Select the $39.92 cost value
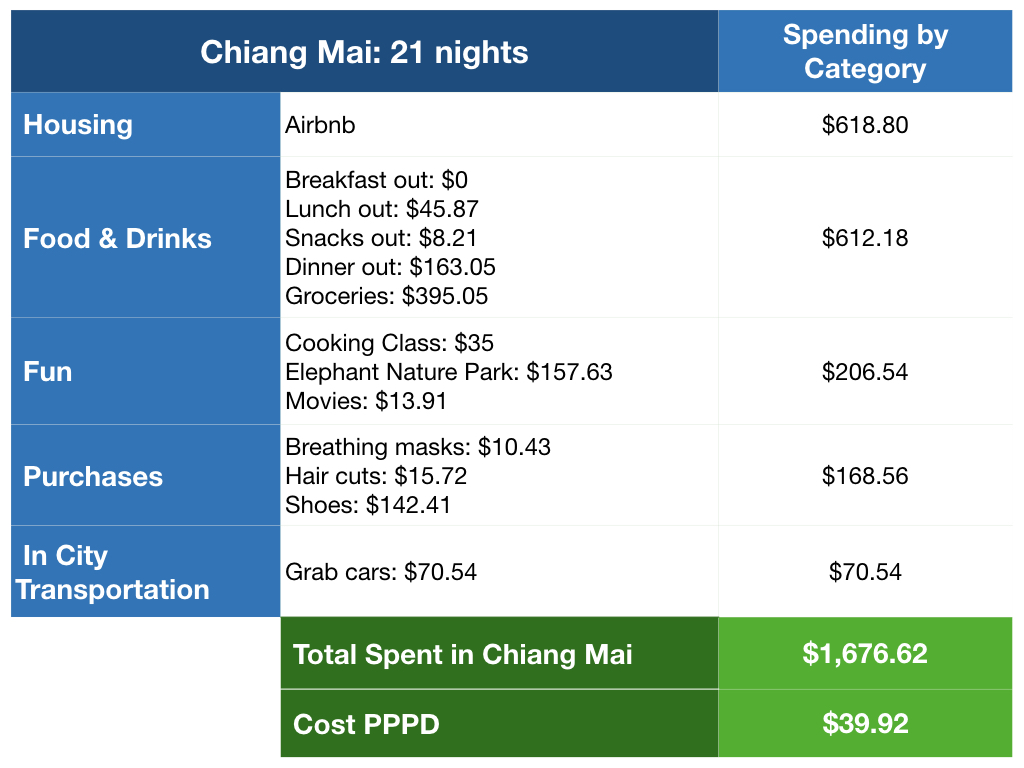This screenshot has width=1024, height=768. pyautogui.click(x=865, y=724)
